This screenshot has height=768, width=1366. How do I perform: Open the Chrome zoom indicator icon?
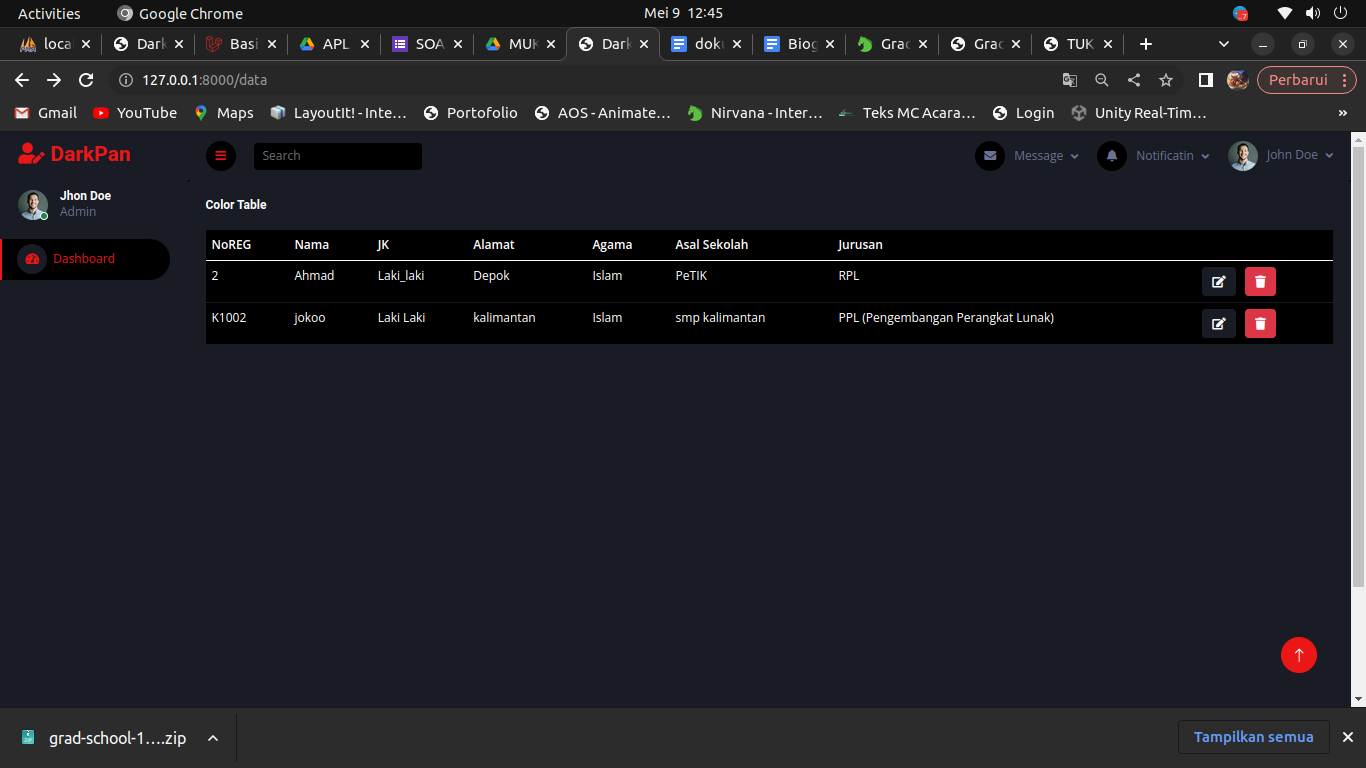coord(1102,80)
